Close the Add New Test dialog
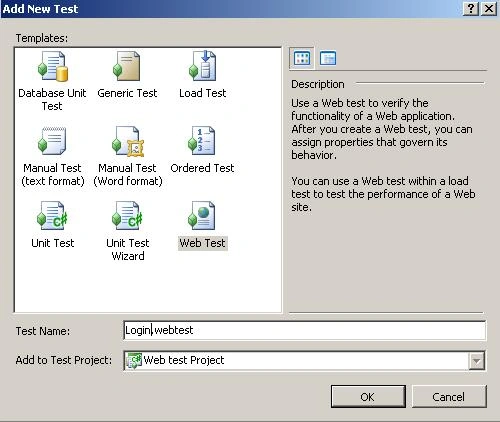This screenshot has height=422, width=500. 489,8
